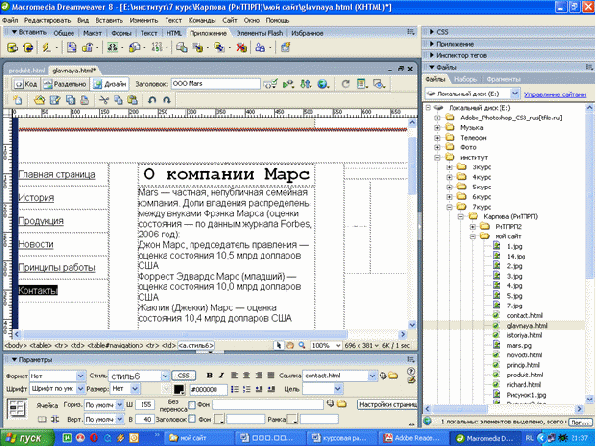Switch to the produkt.html document tab
The image size is (596, 447).
point(27,70)
